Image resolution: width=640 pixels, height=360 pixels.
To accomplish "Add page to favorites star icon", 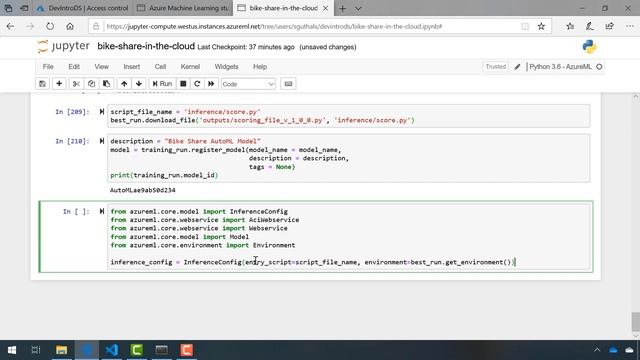I will click(x=541, y=27).
